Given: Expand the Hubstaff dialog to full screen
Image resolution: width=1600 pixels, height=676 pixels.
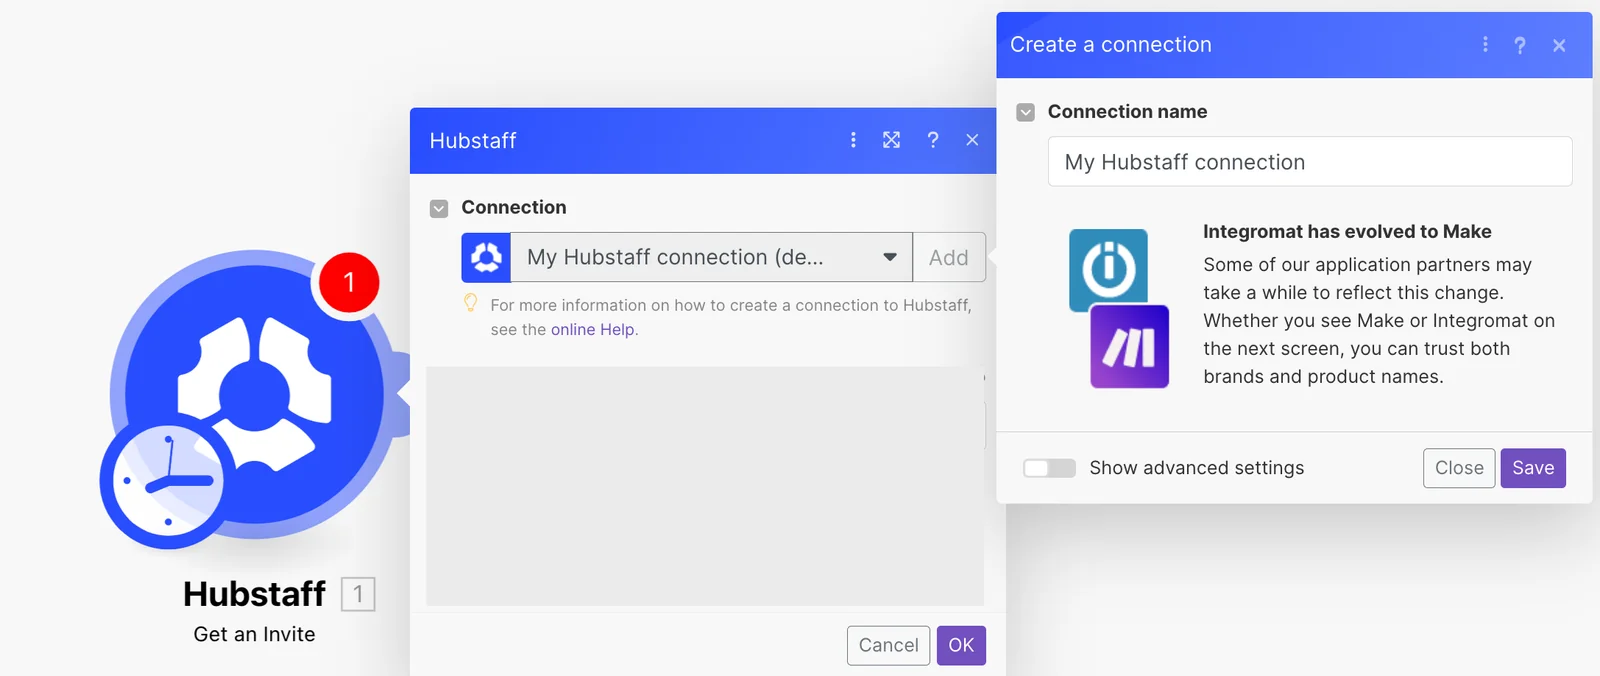Looking at the screenshot, I should (891, 140).
